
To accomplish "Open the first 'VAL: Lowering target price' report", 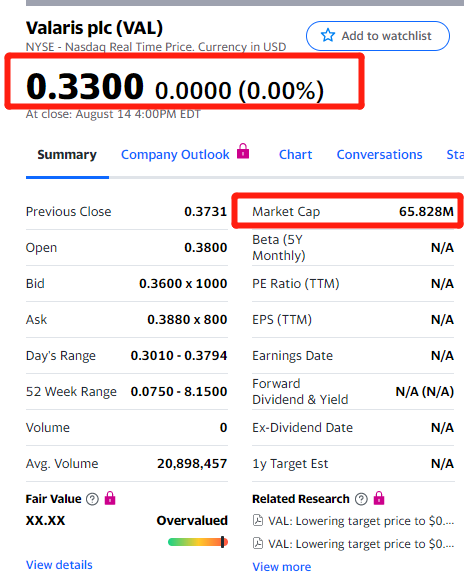I will (x=361, y=521).
